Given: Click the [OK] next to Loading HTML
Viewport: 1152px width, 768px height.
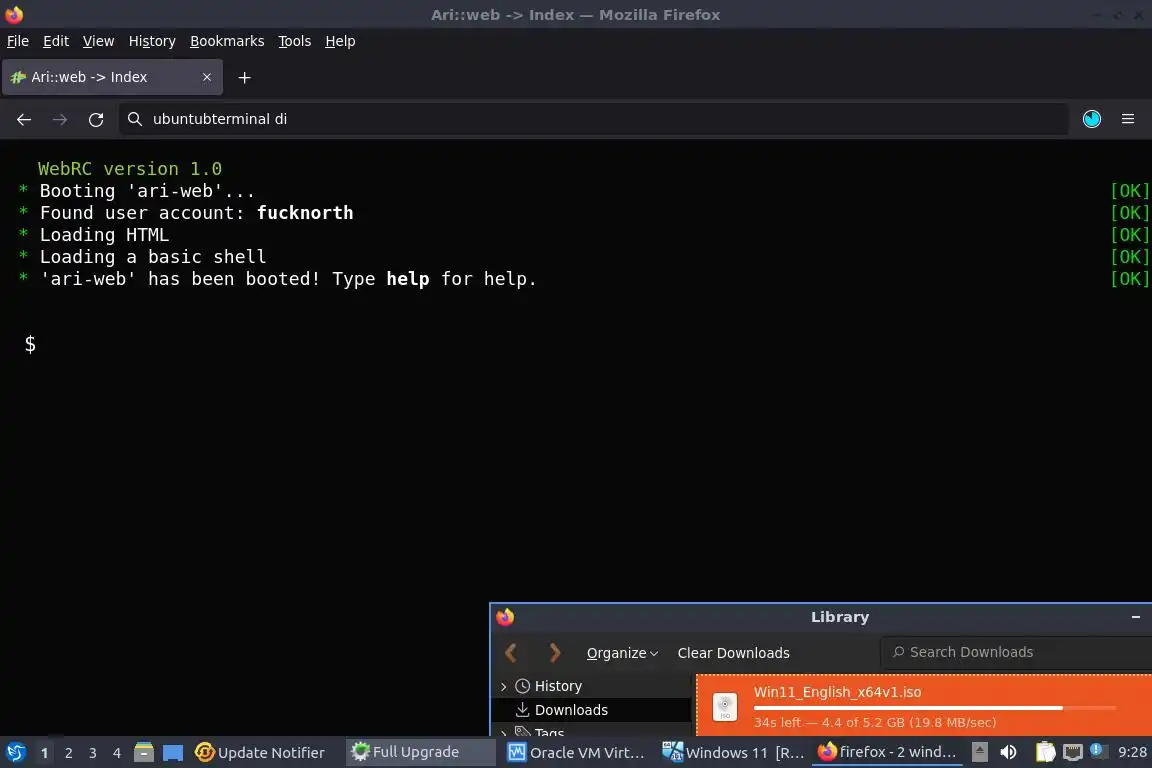Looking at the screenshot, I should tap(1130, 235).
